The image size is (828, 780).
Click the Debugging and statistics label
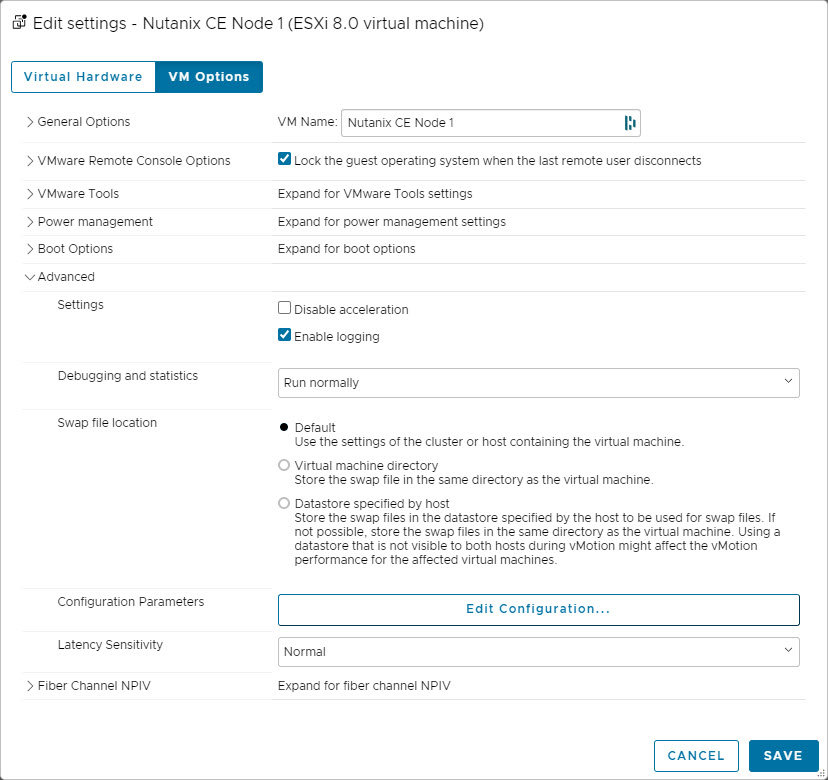point(128,376)
